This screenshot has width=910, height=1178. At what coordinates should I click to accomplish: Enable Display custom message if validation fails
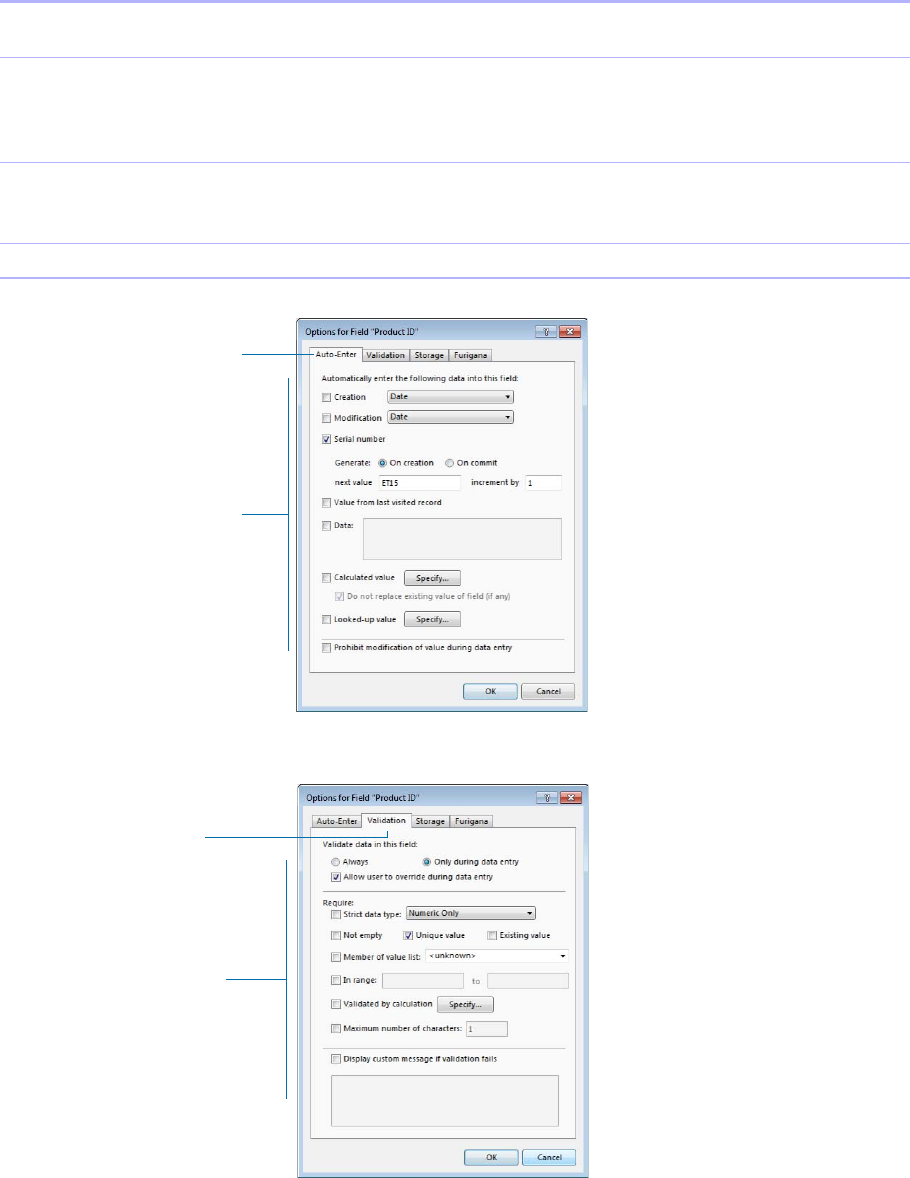pos(335,1059)
